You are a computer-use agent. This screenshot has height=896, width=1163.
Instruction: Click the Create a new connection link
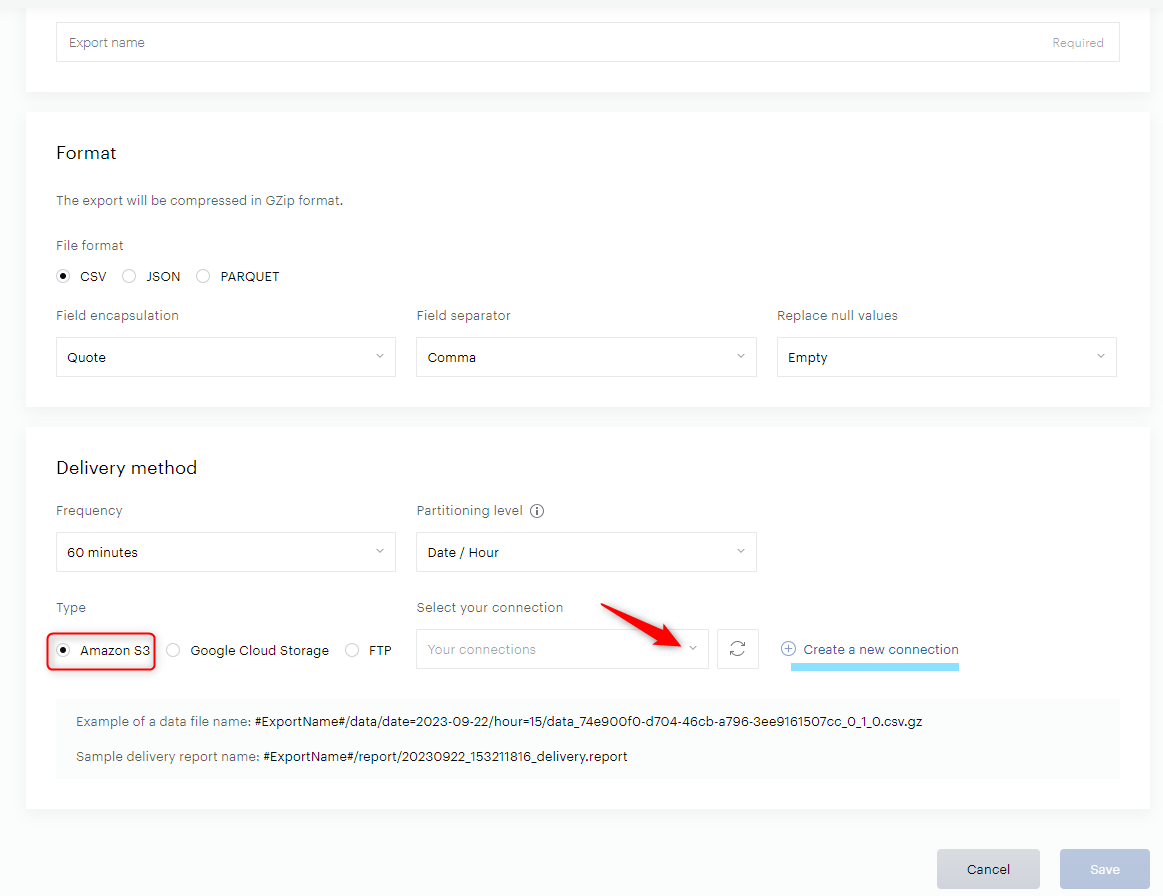880,649
